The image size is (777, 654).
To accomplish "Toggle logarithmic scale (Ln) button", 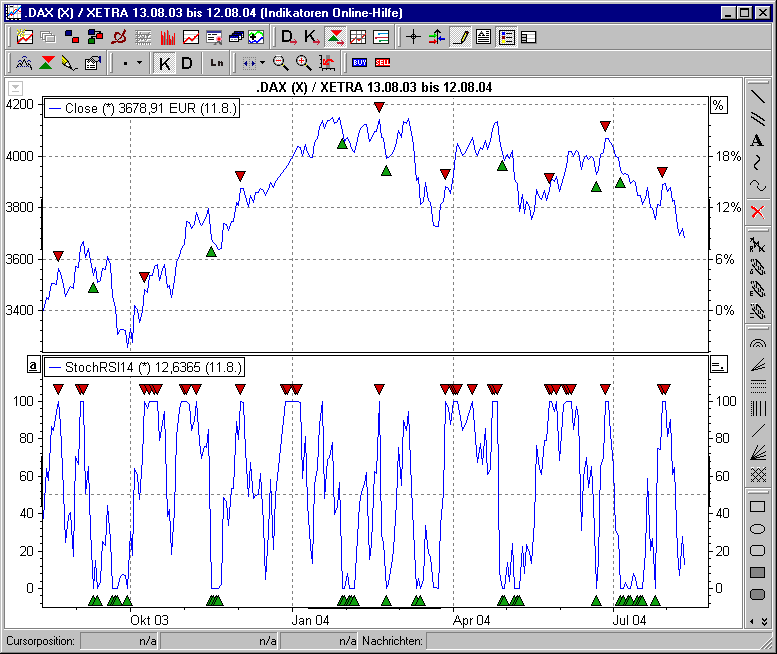I will (x=217, y=63).
